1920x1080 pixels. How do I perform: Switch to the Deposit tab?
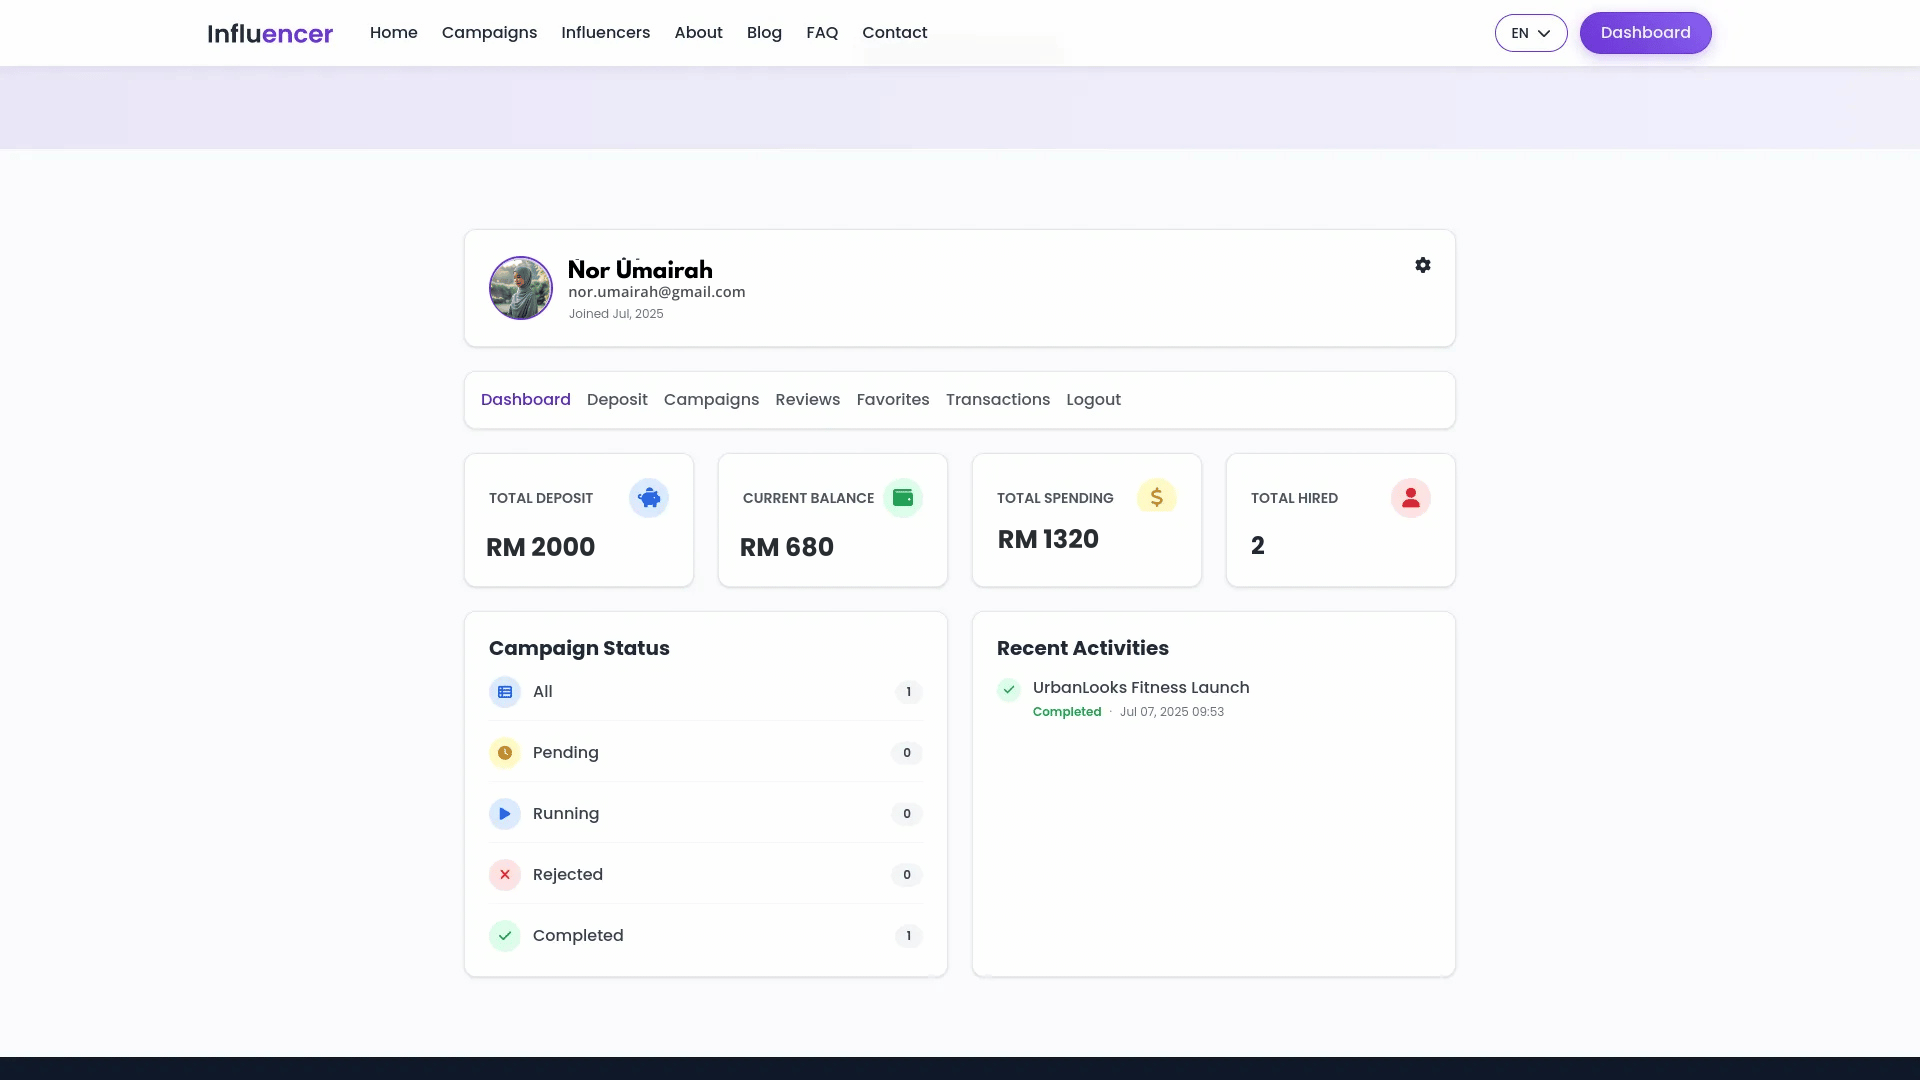coord(617,400)
